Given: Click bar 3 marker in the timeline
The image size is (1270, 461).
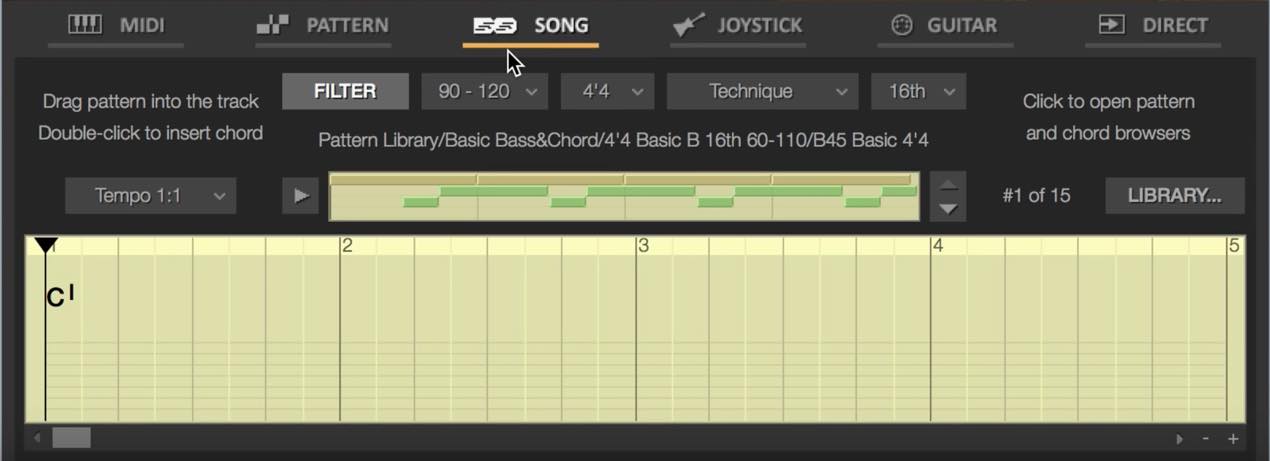Looking at the screenshot, I should tap(643, 245).
